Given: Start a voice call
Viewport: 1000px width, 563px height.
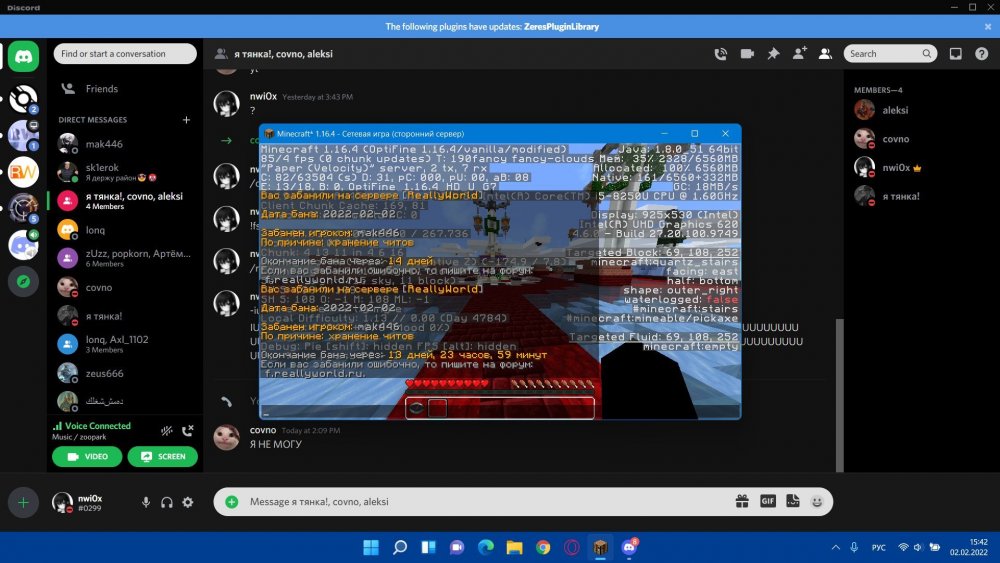Looking at the screenshot, I should pos(721,54).
